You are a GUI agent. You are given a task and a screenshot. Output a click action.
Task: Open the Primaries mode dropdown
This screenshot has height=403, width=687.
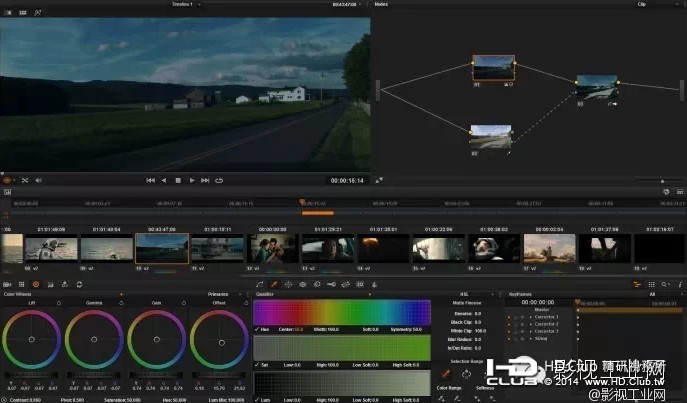coord(220,295)
